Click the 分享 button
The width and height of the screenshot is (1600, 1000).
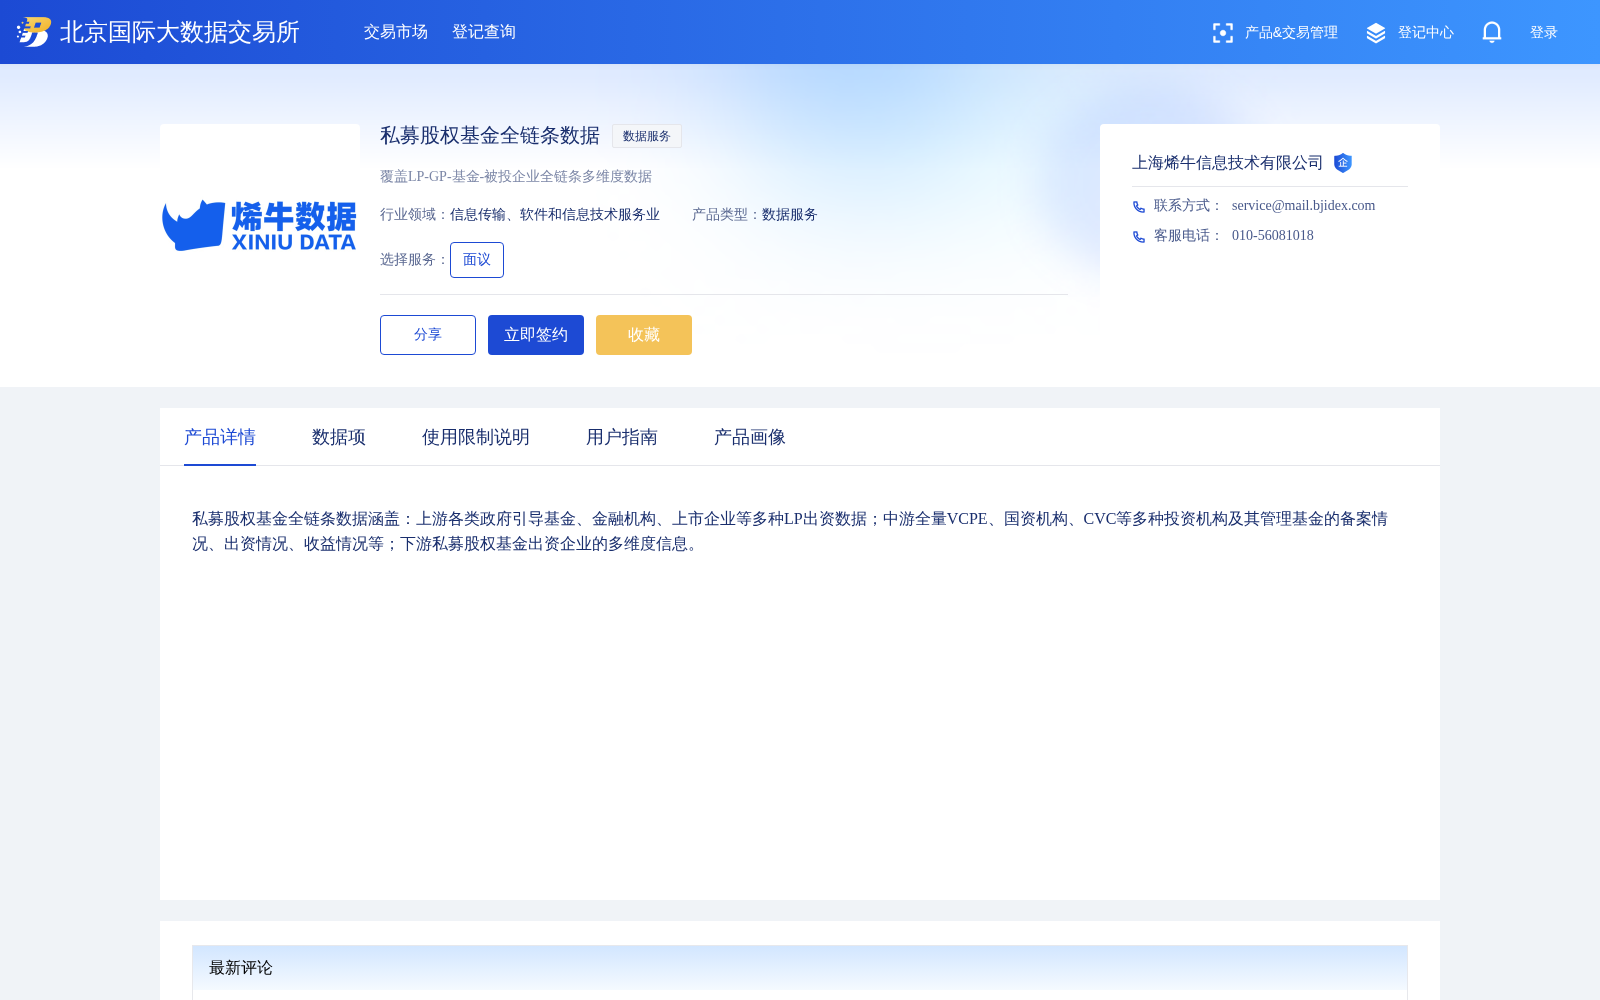pos(428,335)
